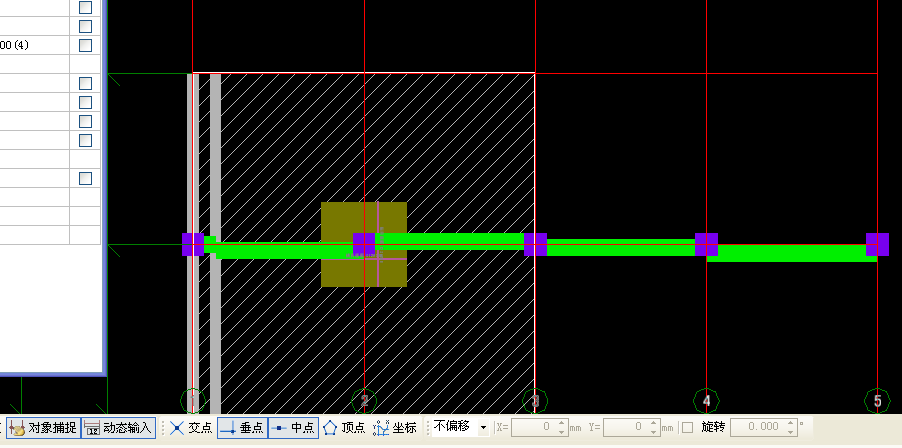Select the 00 (4) property value text
Screen dimensions: 902x448
pyautogui.click(x=14, y=45)
